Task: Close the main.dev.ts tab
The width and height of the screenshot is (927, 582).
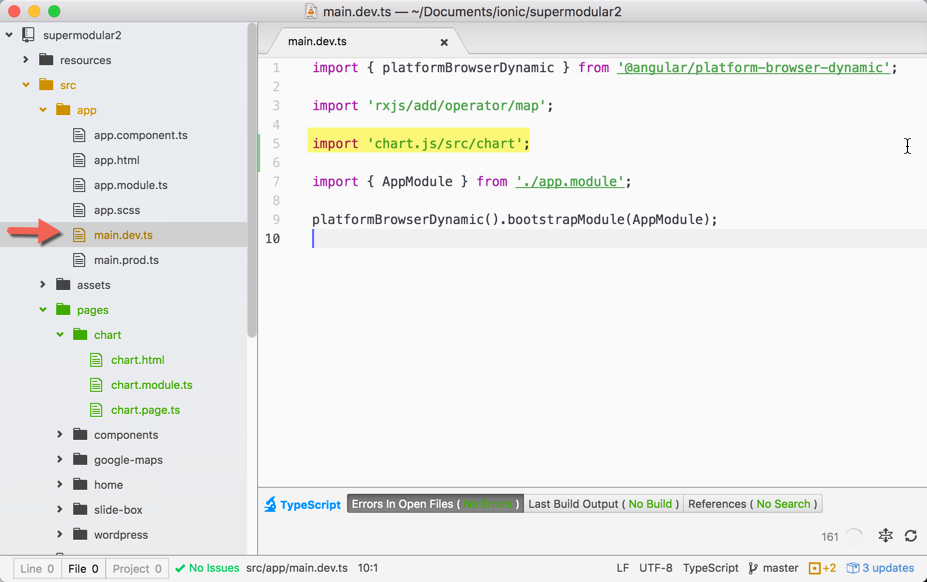Action: click(444, 42)
